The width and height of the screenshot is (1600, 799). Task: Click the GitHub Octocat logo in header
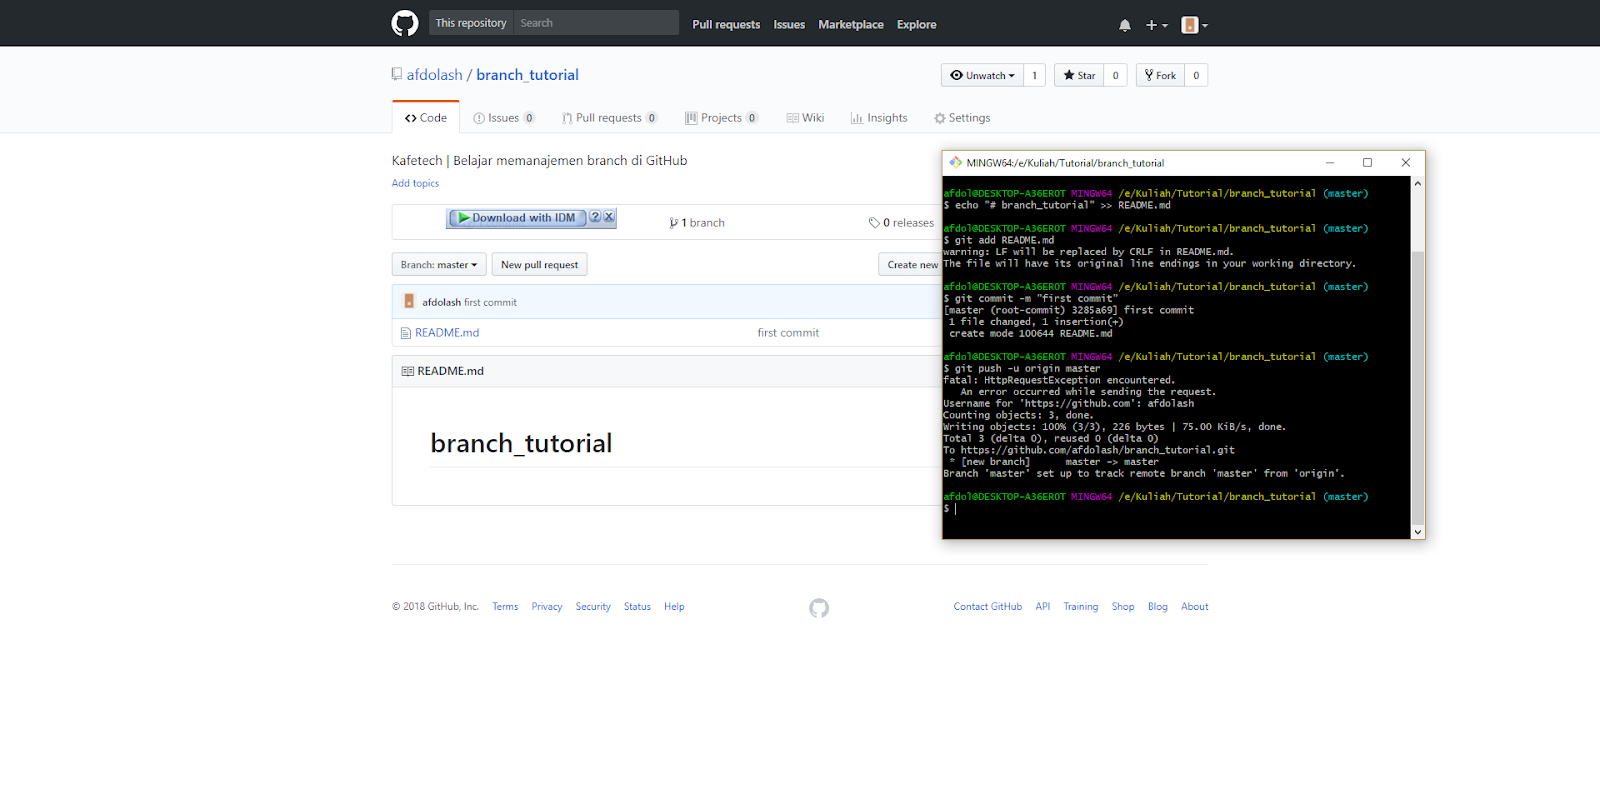click(x=405, y=23)
